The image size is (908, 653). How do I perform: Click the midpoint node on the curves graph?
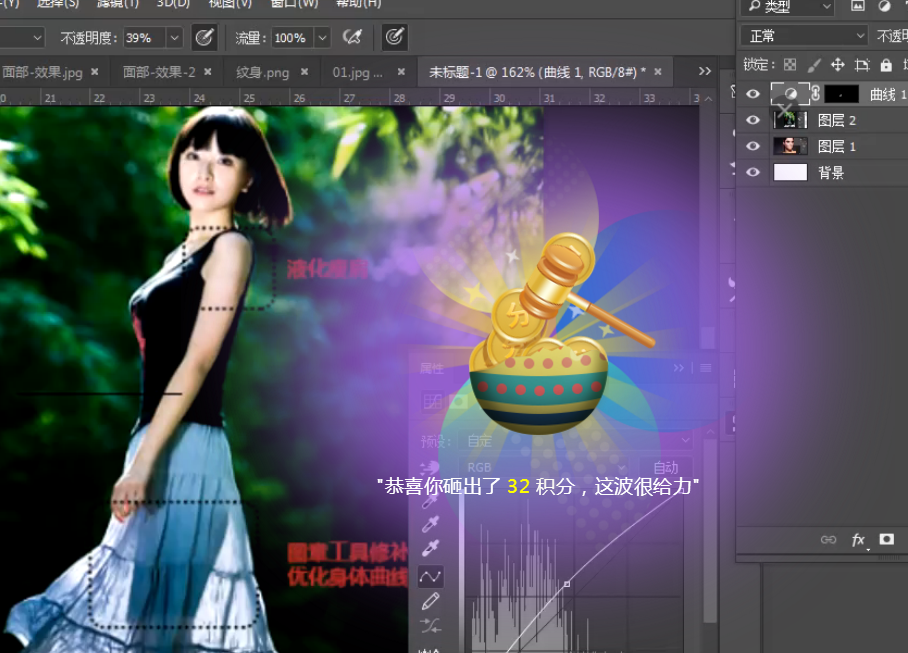(567, 584)
